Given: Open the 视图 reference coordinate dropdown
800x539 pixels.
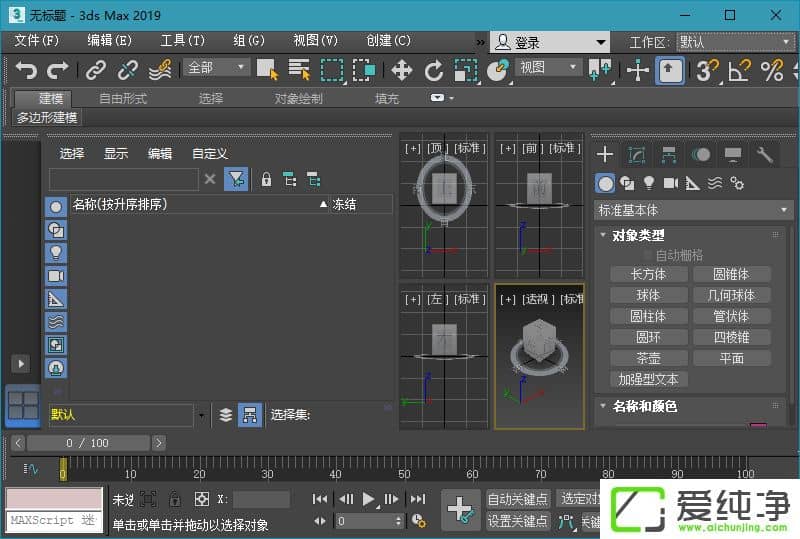Looking at the screenshot, I should 548,67.
